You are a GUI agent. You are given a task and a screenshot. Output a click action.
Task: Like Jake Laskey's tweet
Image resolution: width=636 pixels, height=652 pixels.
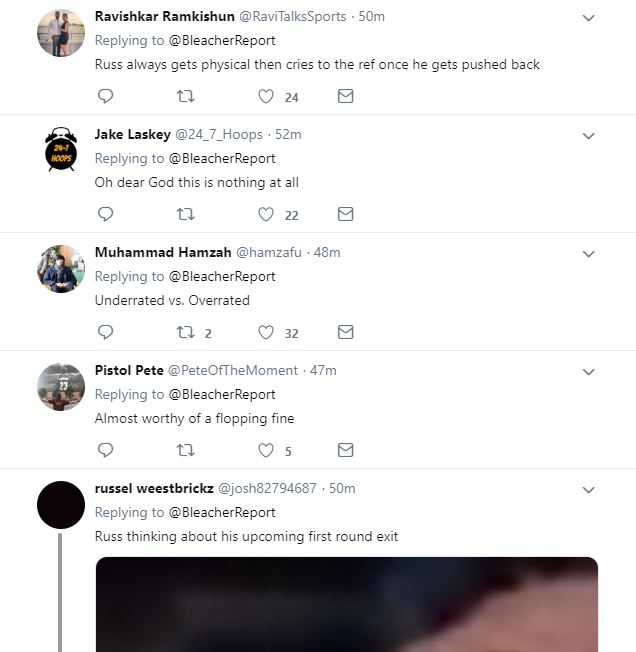point(266,214)
